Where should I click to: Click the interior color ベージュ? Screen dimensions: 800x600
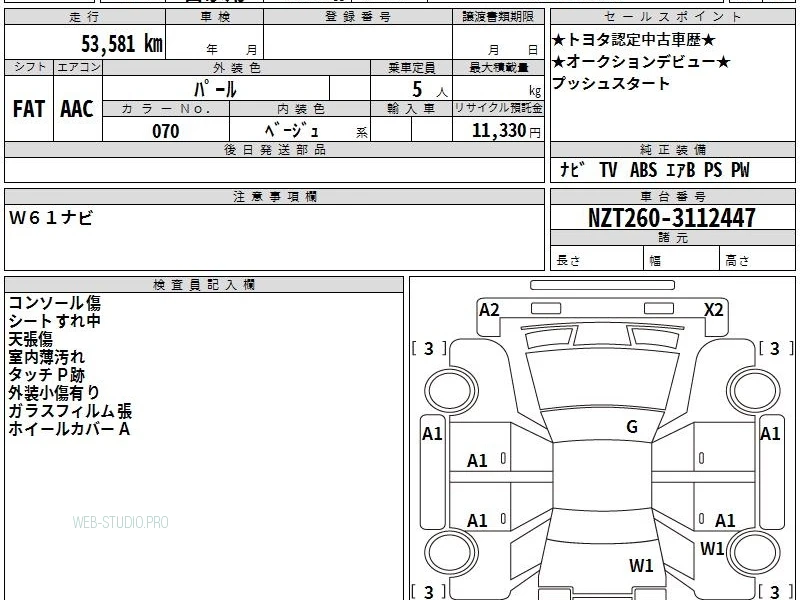[x=292, y=130]
